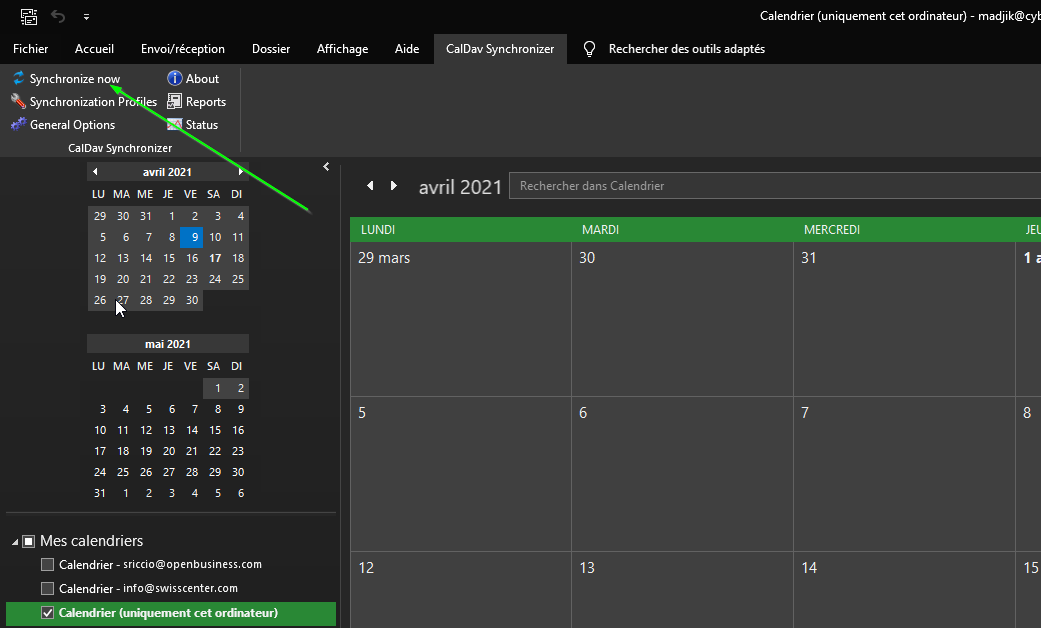Open the Fichier menu tab

pos(31,49)
